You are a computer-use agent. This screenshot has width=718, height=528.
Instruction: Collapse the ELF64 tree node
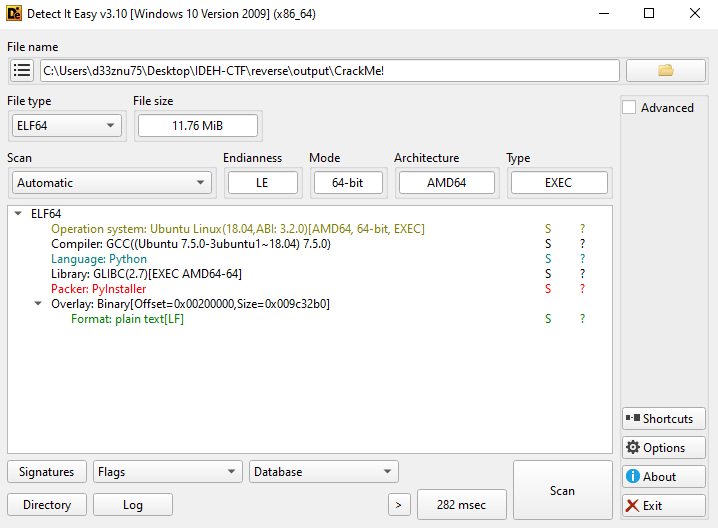tap(18, 213)
